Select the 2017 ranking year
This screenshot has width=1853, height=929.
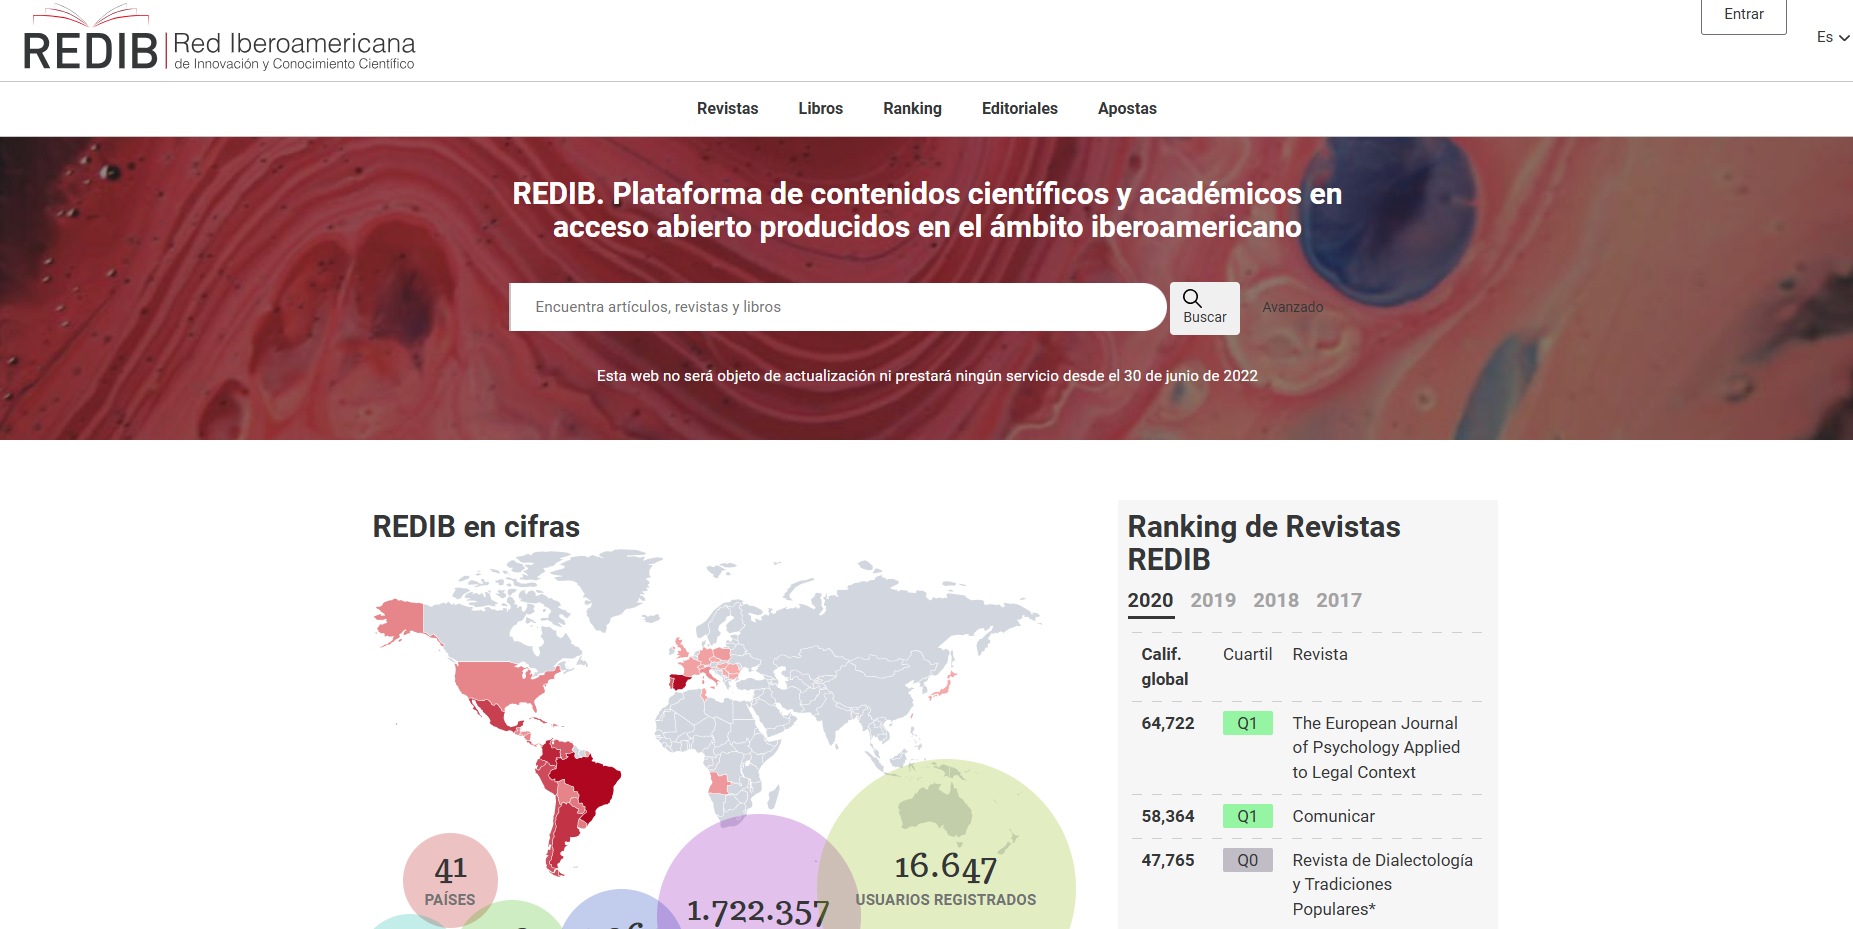pyautogui.click(x=1339, y=600)
